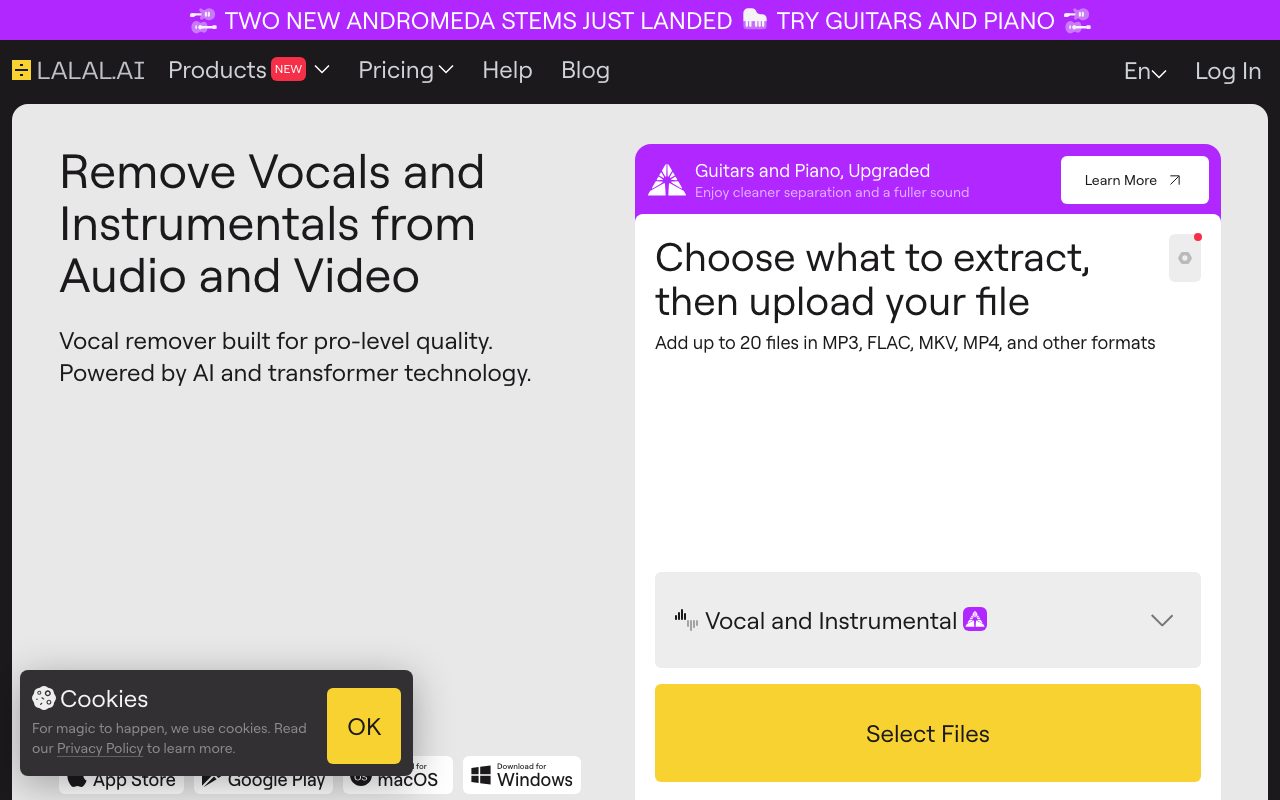Screen dimensions: 1280x800
Task: Open the Privacy Policy link
Action: click(100, 748)
